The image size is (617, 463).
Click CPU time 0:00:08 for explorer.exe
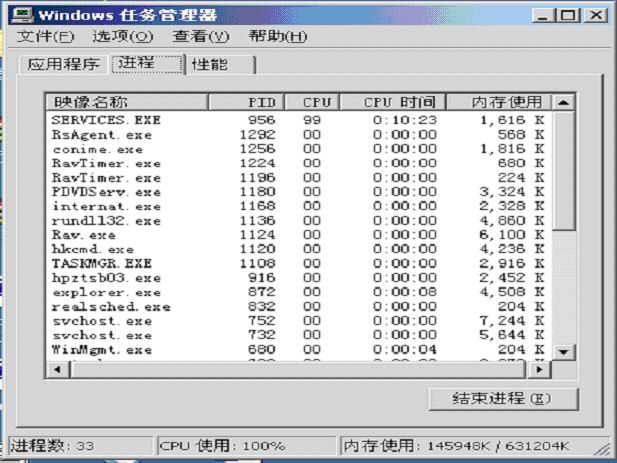pos(405,292)
